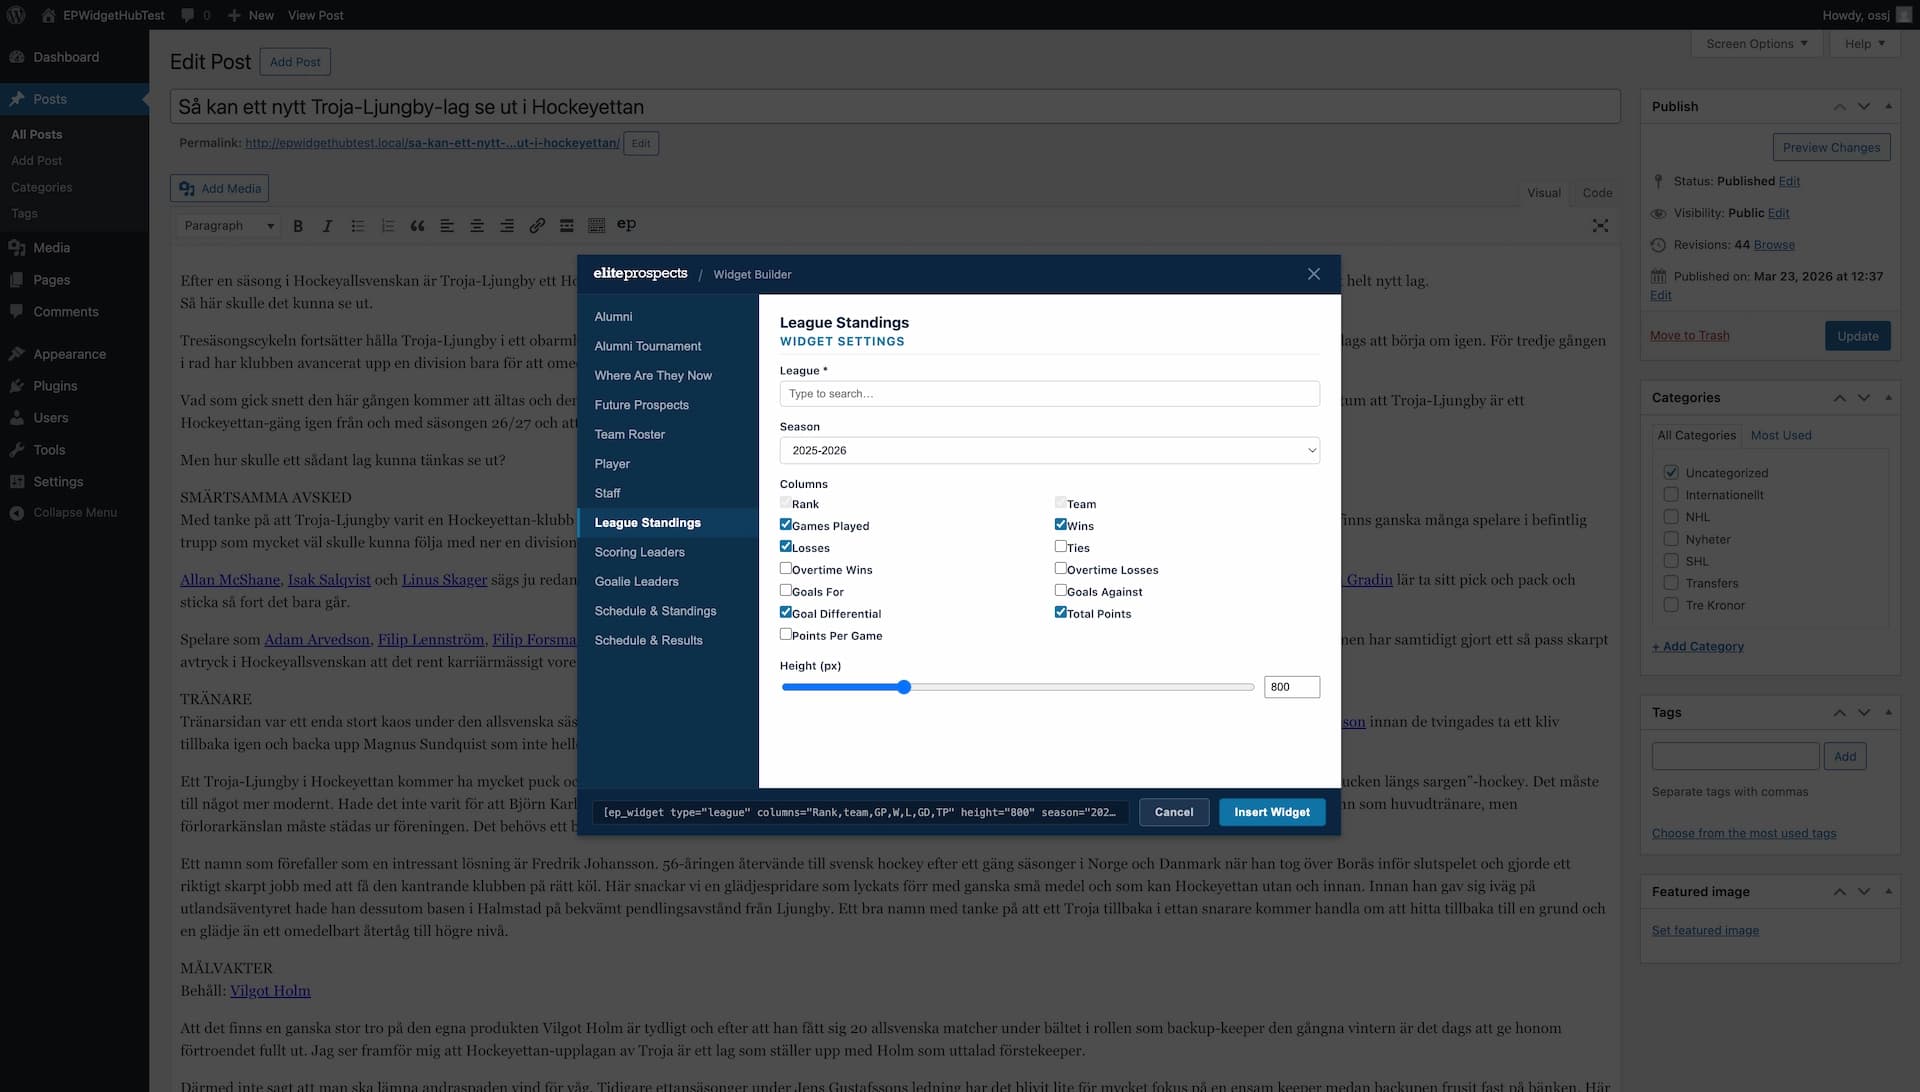Align text right in editor toolbar
This screenshot has height=1092, width=1920.
pos(507,226)
